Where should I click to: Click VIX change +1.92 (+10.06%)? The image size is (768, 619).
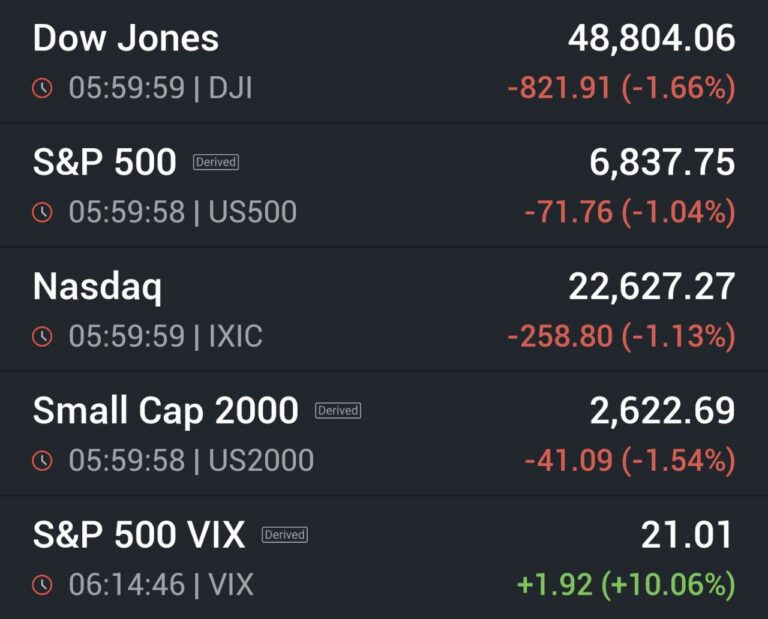point(627,584)
